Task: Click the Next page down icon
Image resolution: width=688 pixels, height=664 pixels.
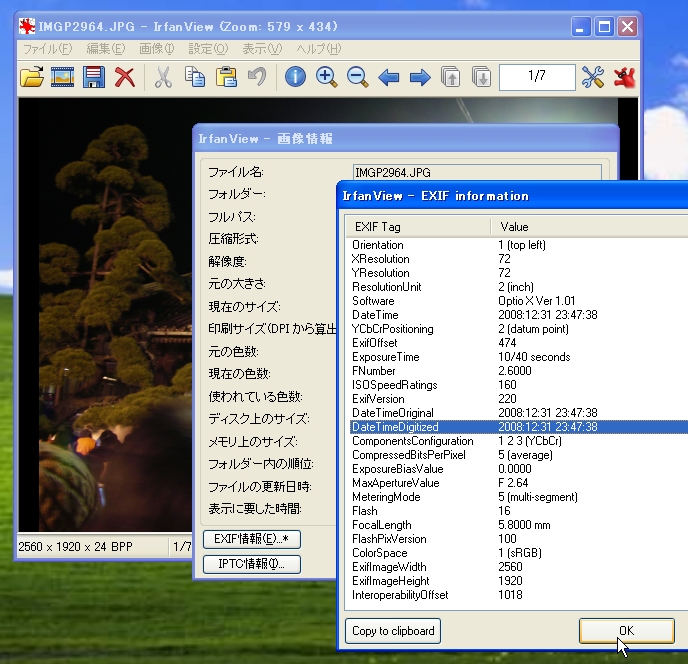Action: [482, 77]
